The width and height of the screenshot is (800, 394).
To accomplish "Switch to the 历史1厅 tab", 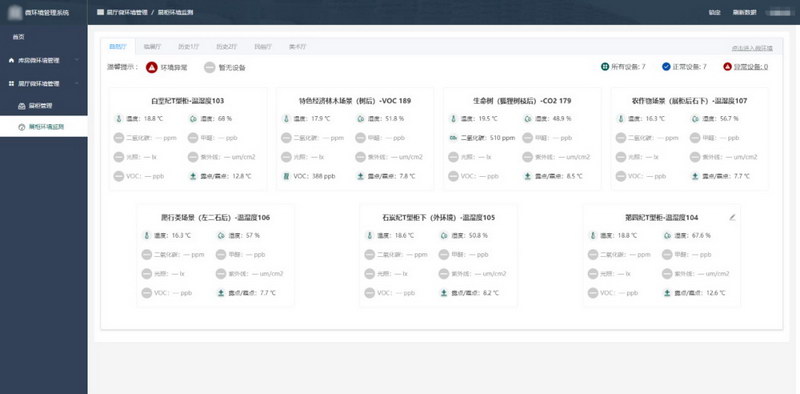I will click(189, 47).
